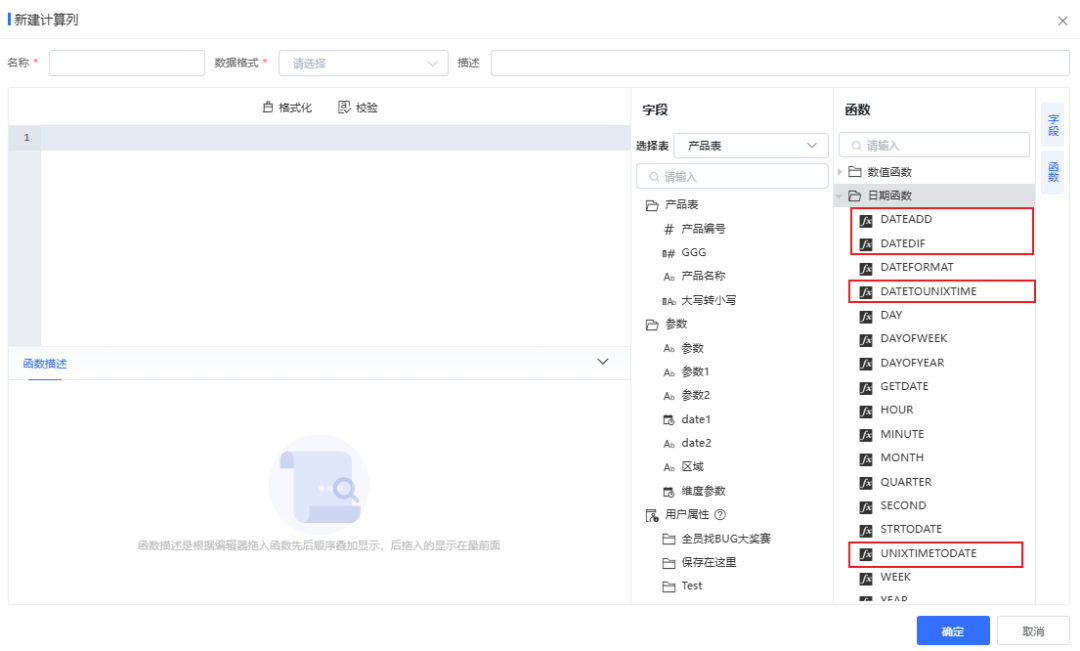Viewport: 1080px width, 651px height.
Task: Open the 数据格式 dropdown showing 请选择
Action: click(x=363, y=62)
